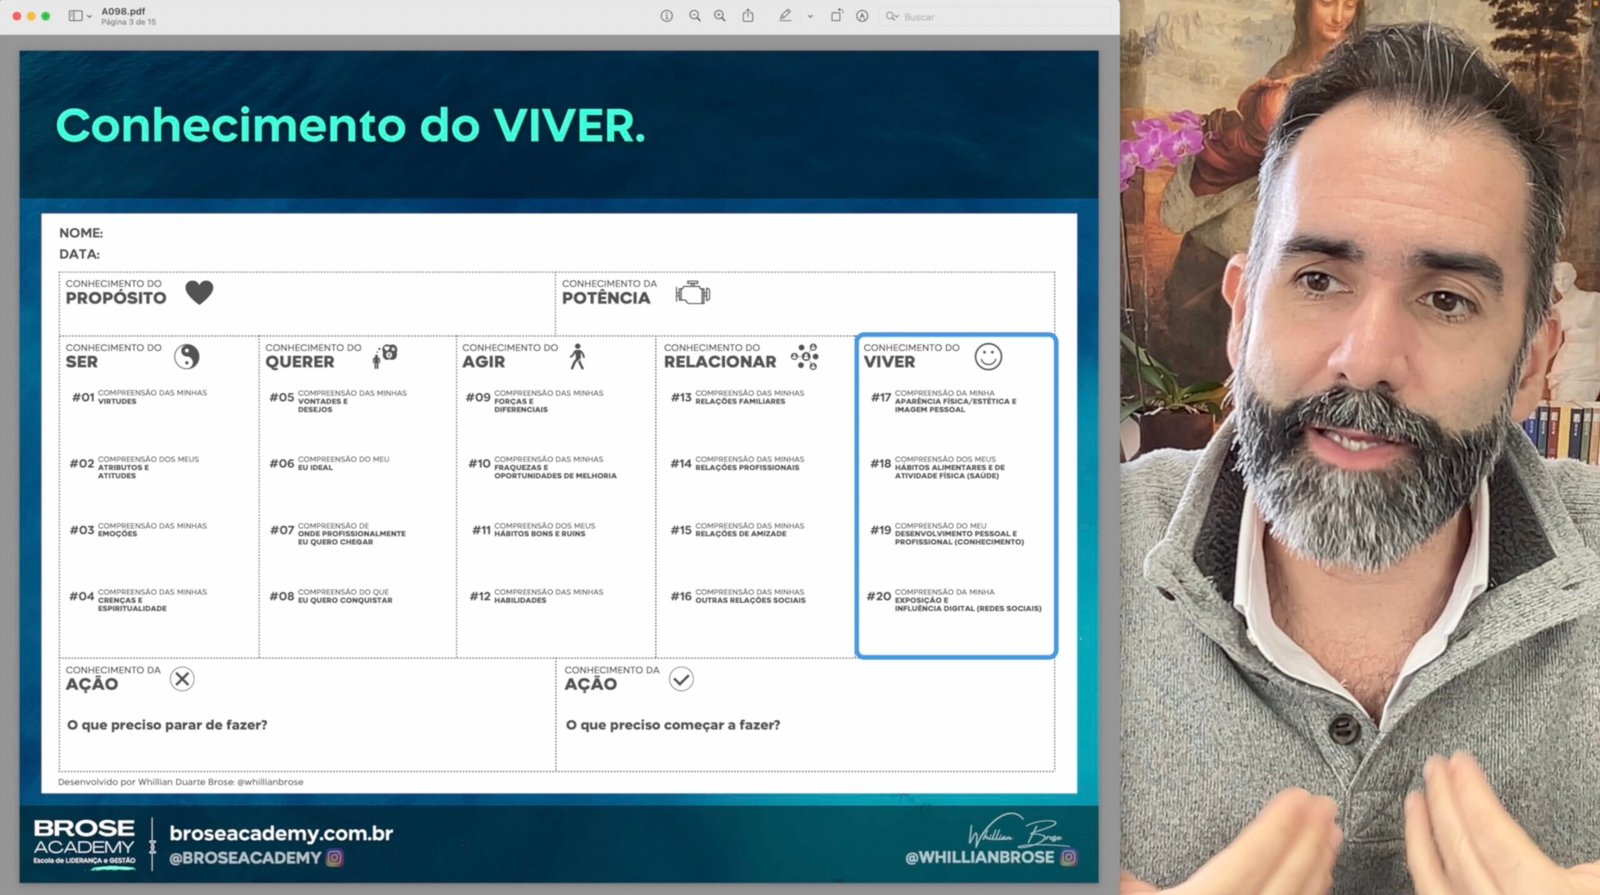The width and height of the screenshot is (1600, 895).
Task: Click the X circle icon beside AÇÃO
Action: (182, 679)
